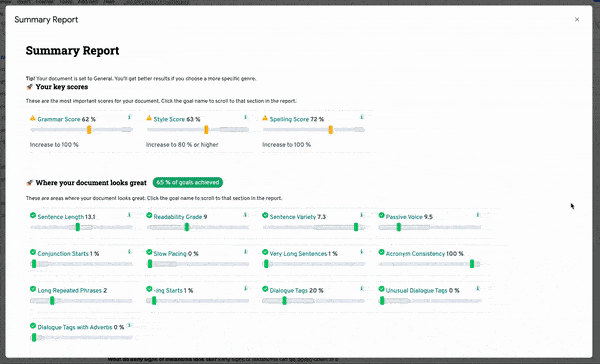This screenshot has width=600, height=364.
Task: Click the info icon beside Dialogue Tags 20 %
Action: pyautogui.click(x=362, y=288)
